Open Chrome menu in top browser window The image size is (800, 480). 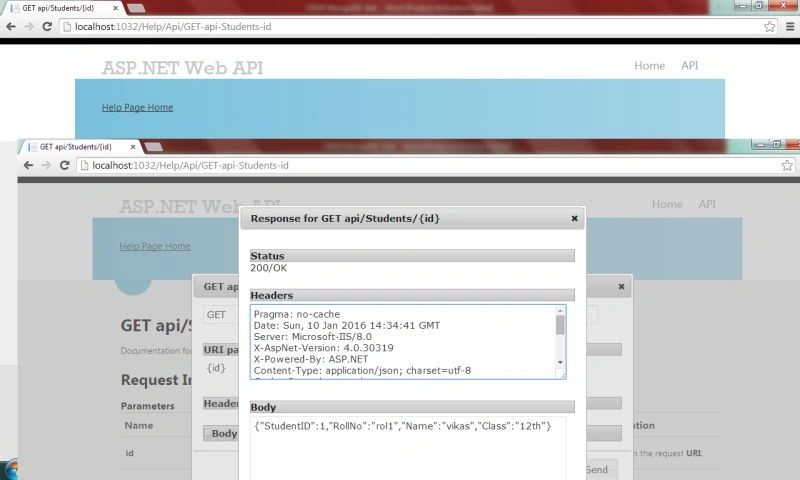point(790,27)
